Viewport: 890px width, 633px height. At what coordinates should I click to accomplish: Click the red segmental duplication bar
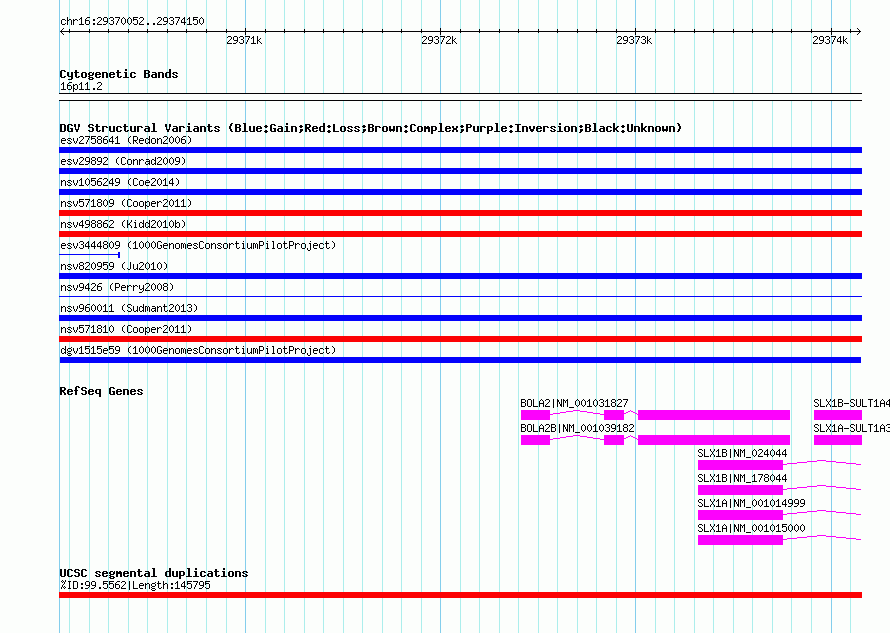click(460, 595)
